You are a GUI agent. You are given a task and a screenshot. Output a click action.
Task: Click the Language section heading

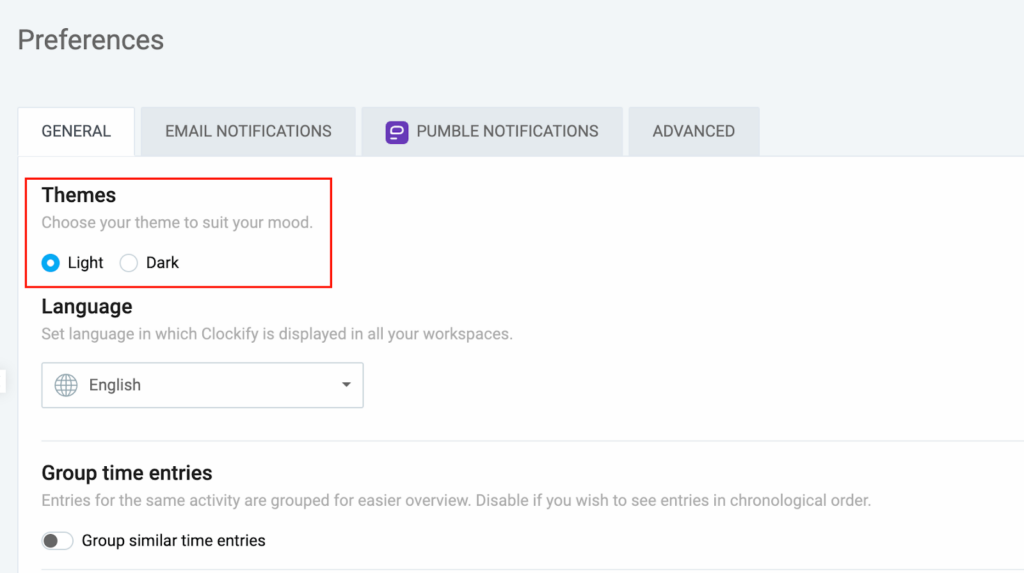pos(87,306)
